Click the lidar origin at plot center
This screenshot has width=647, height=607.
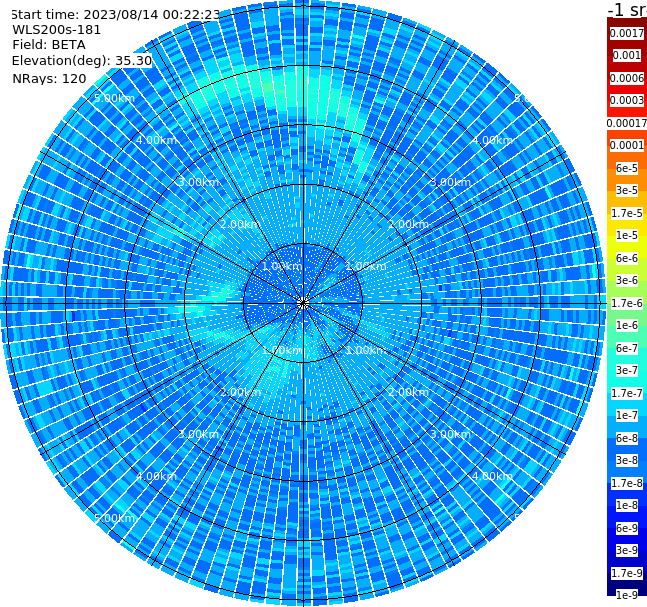[303, 303]
